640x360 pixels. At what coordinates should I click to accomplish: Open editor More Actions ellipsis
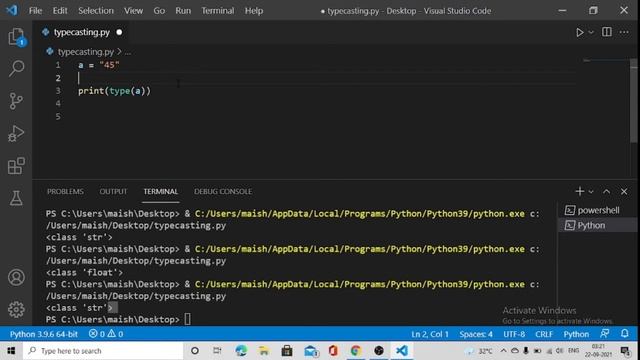624,32
